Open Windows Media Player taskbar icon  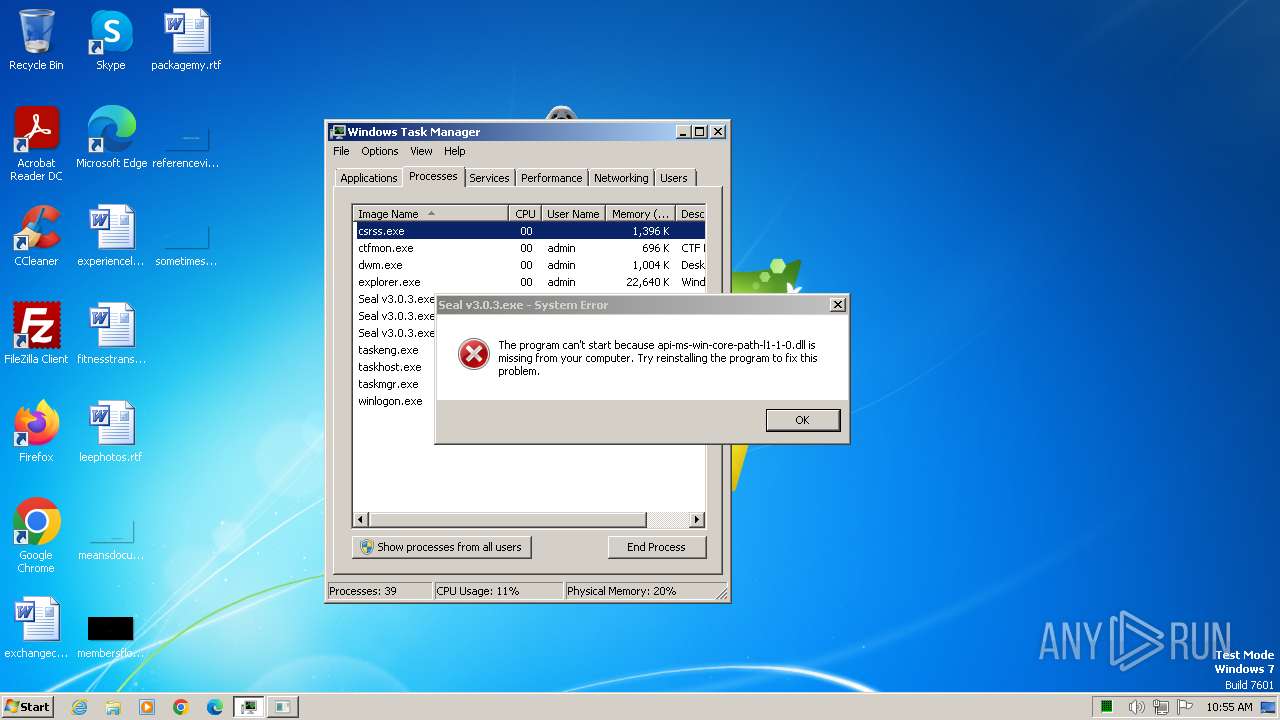[147, 707]
